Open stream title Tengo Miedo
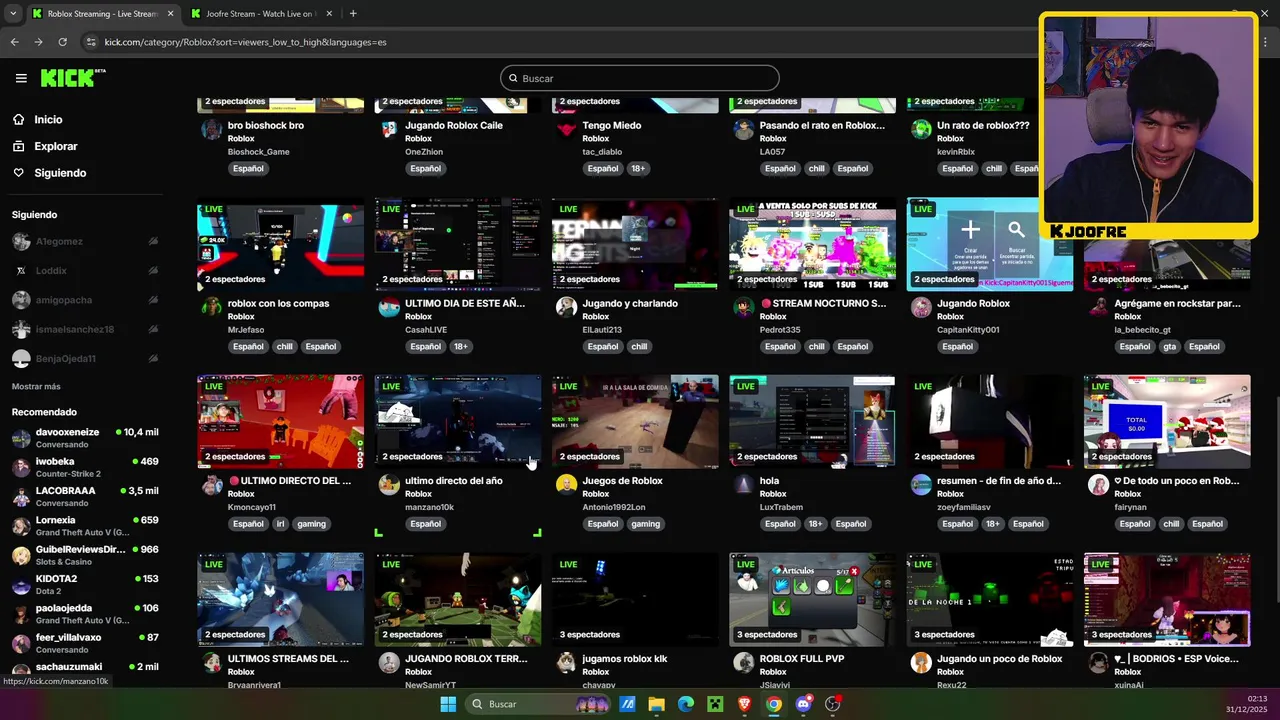The height and width of the screenshot is (720, 1280). click(612, 126)
